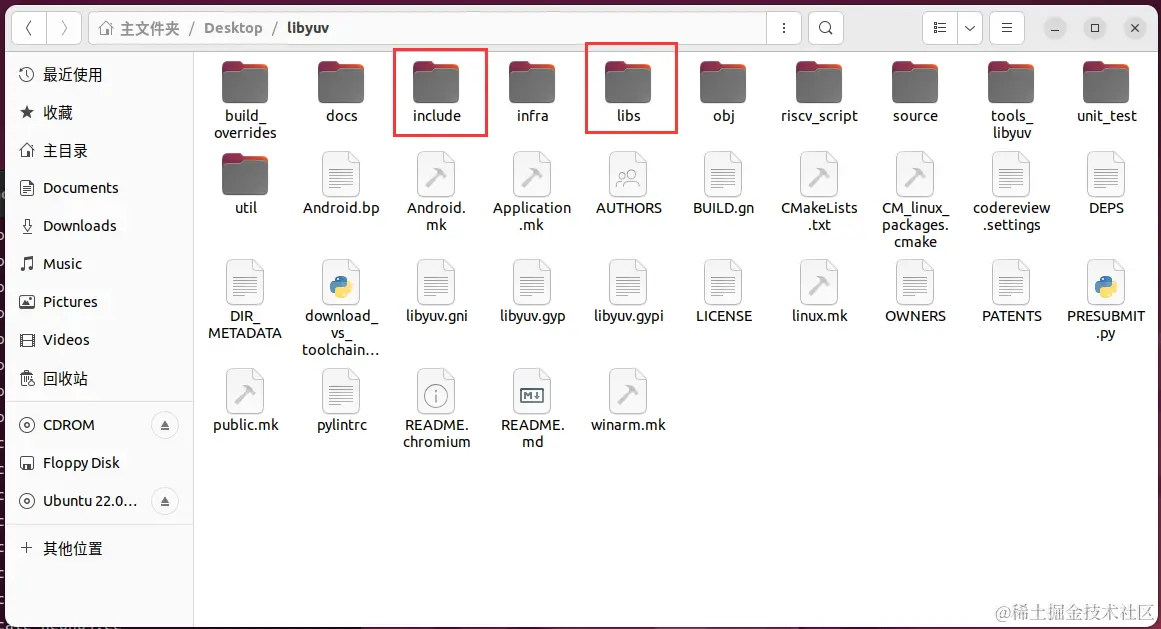Select the infra folder
The width and height of the screenshot is (1161, 629).
(532, 92)
